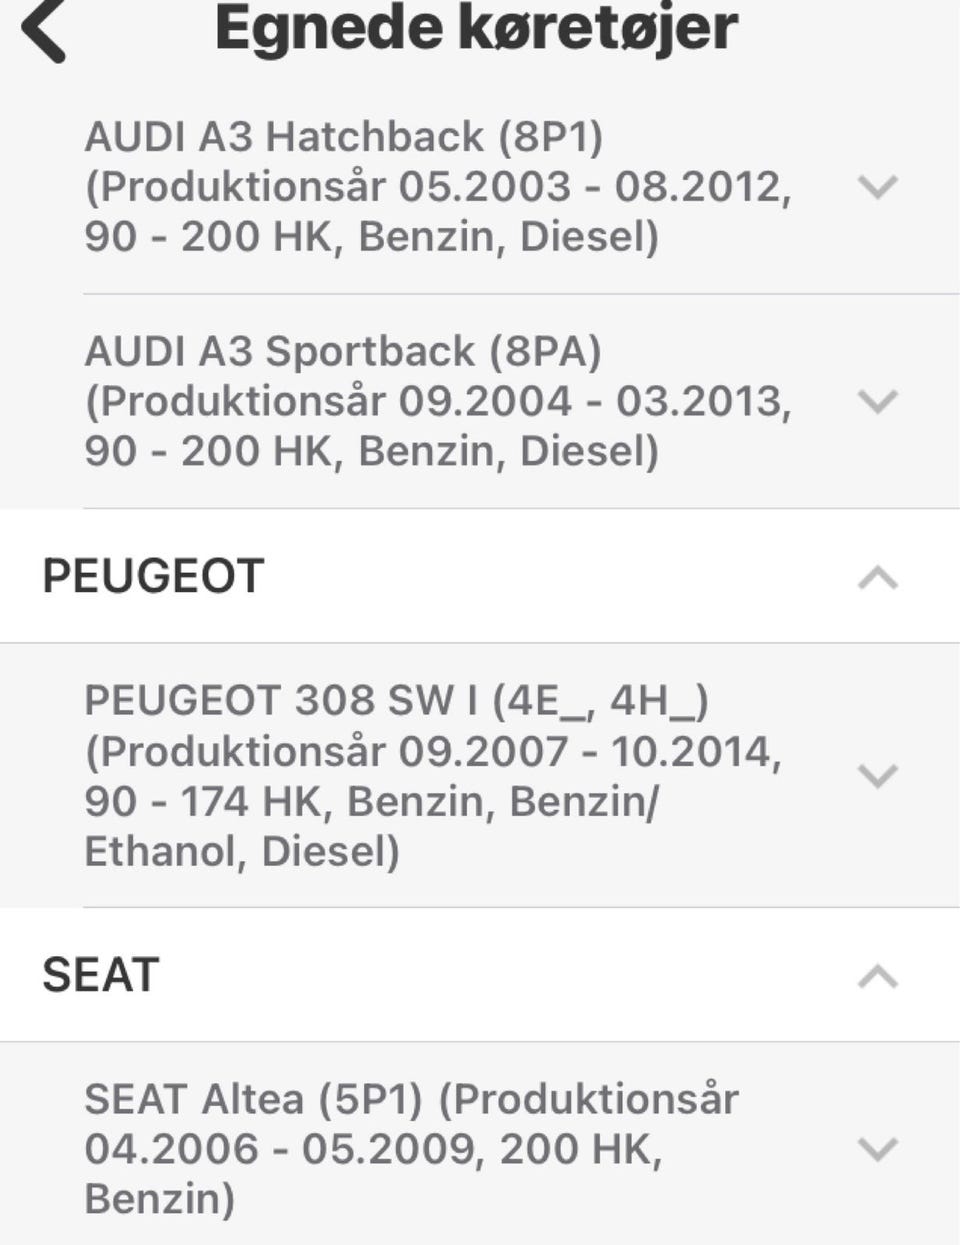
Task: Go back using the top-left arrow
Action: (x=45, y=30)
